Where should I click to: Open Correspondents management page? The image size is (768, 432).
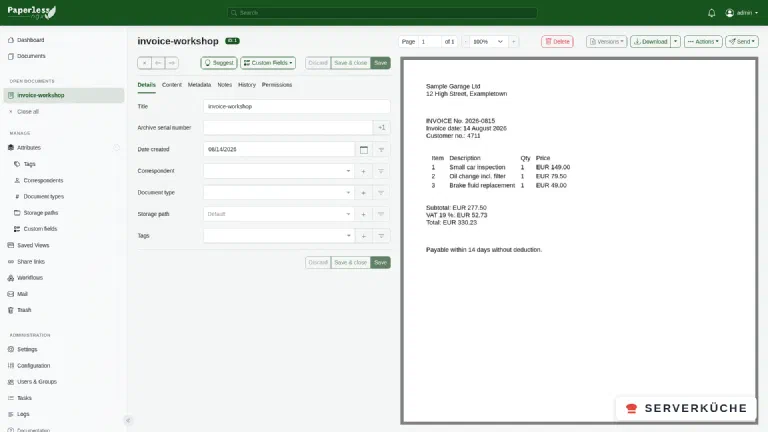(x=43, y=180)
